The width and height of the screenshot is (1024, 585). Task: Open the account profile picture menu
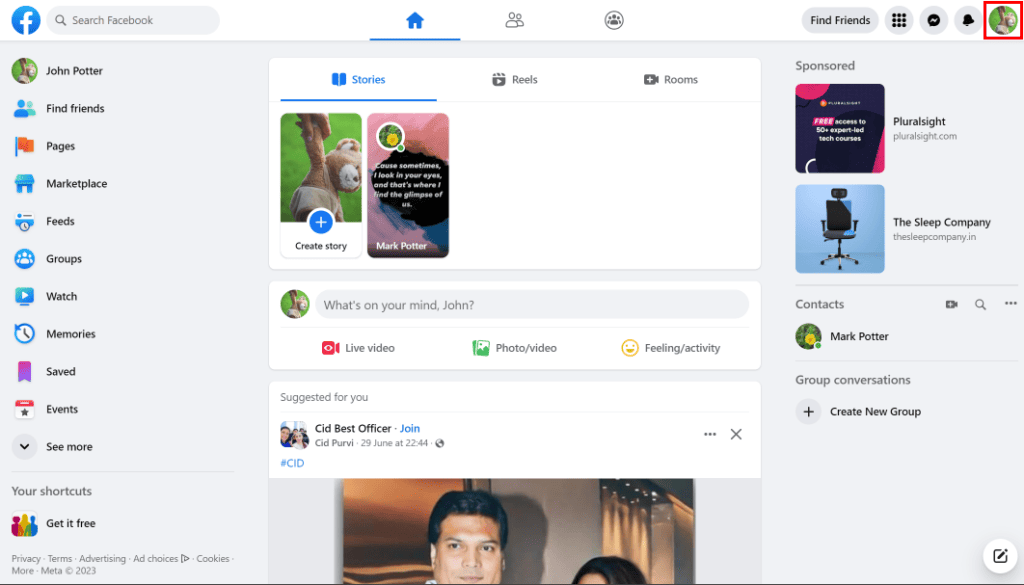point(1002,20)
